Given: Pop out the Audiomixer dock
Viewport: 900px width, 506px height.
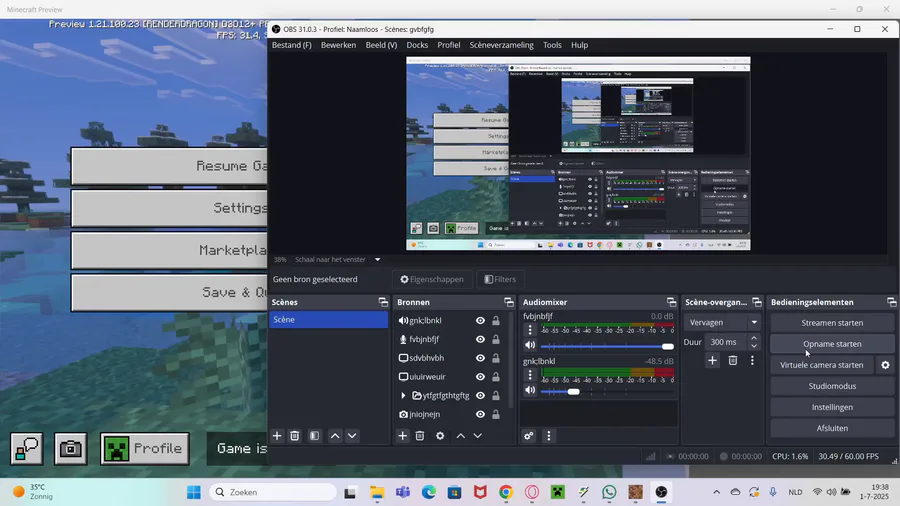Looking at the screenshot, I should pos(671,302).
